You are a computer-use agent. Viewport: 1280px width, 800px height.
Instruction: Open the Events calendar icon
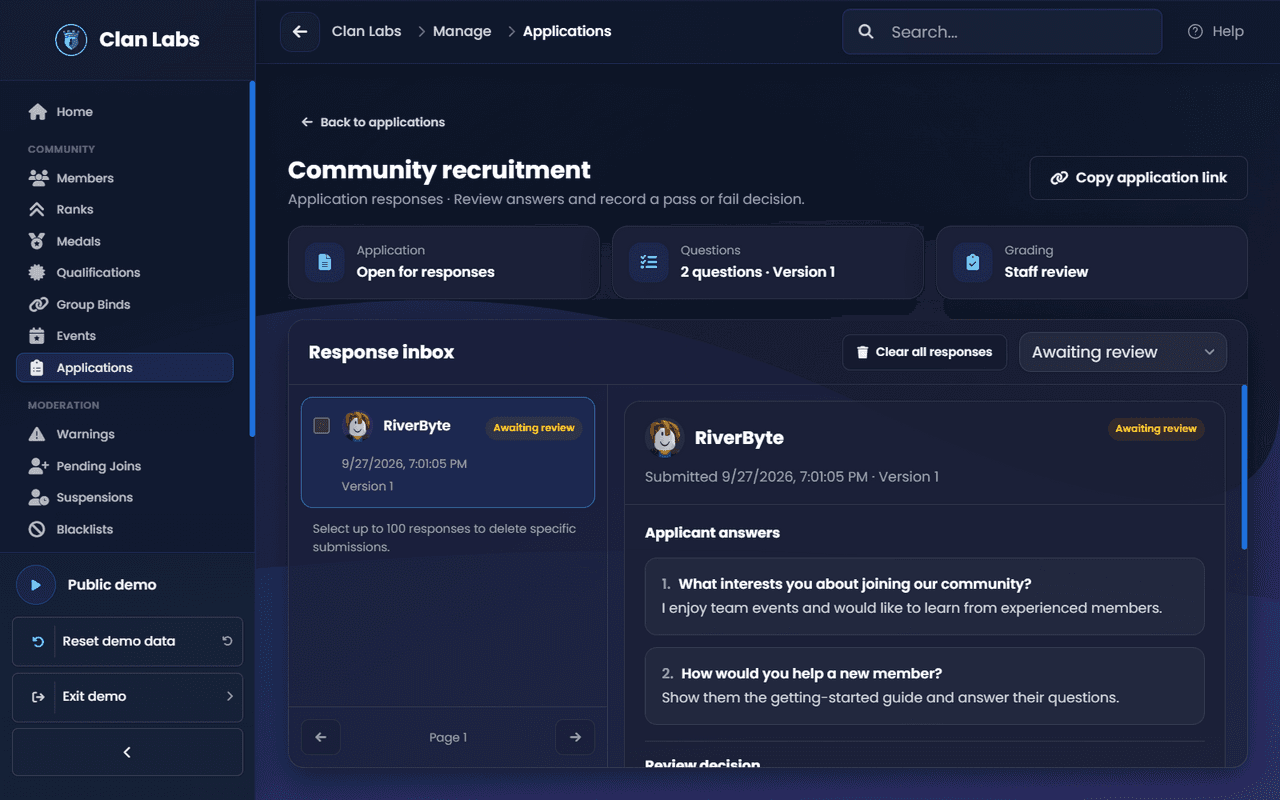point(37,336)
